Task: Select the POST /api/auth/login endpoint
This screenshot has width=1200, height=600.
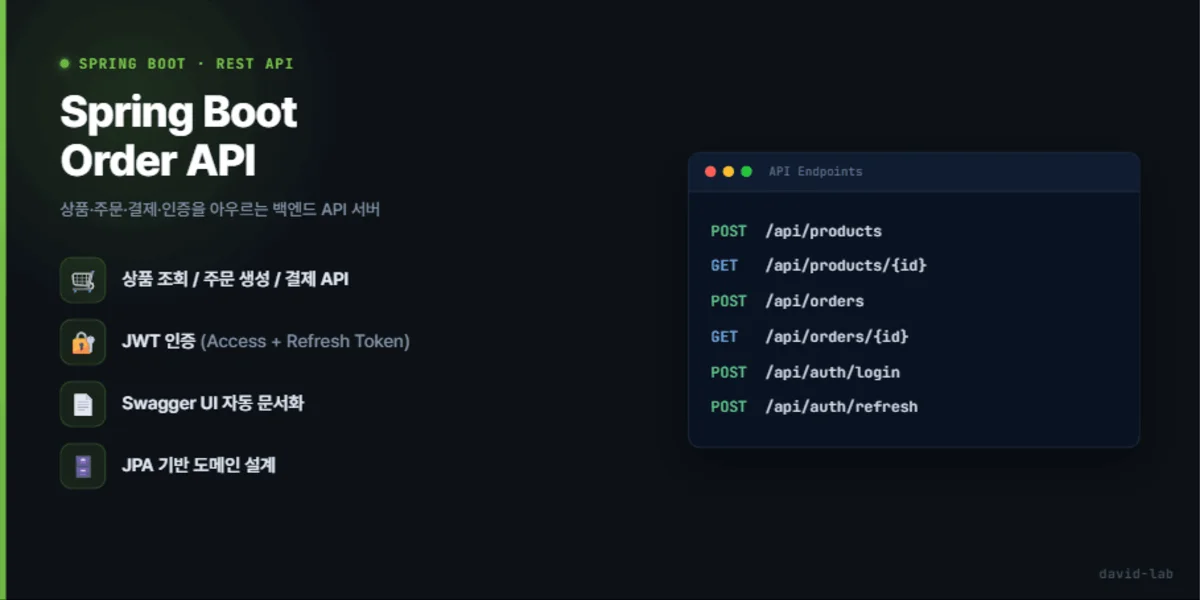Action: point(805,372)
